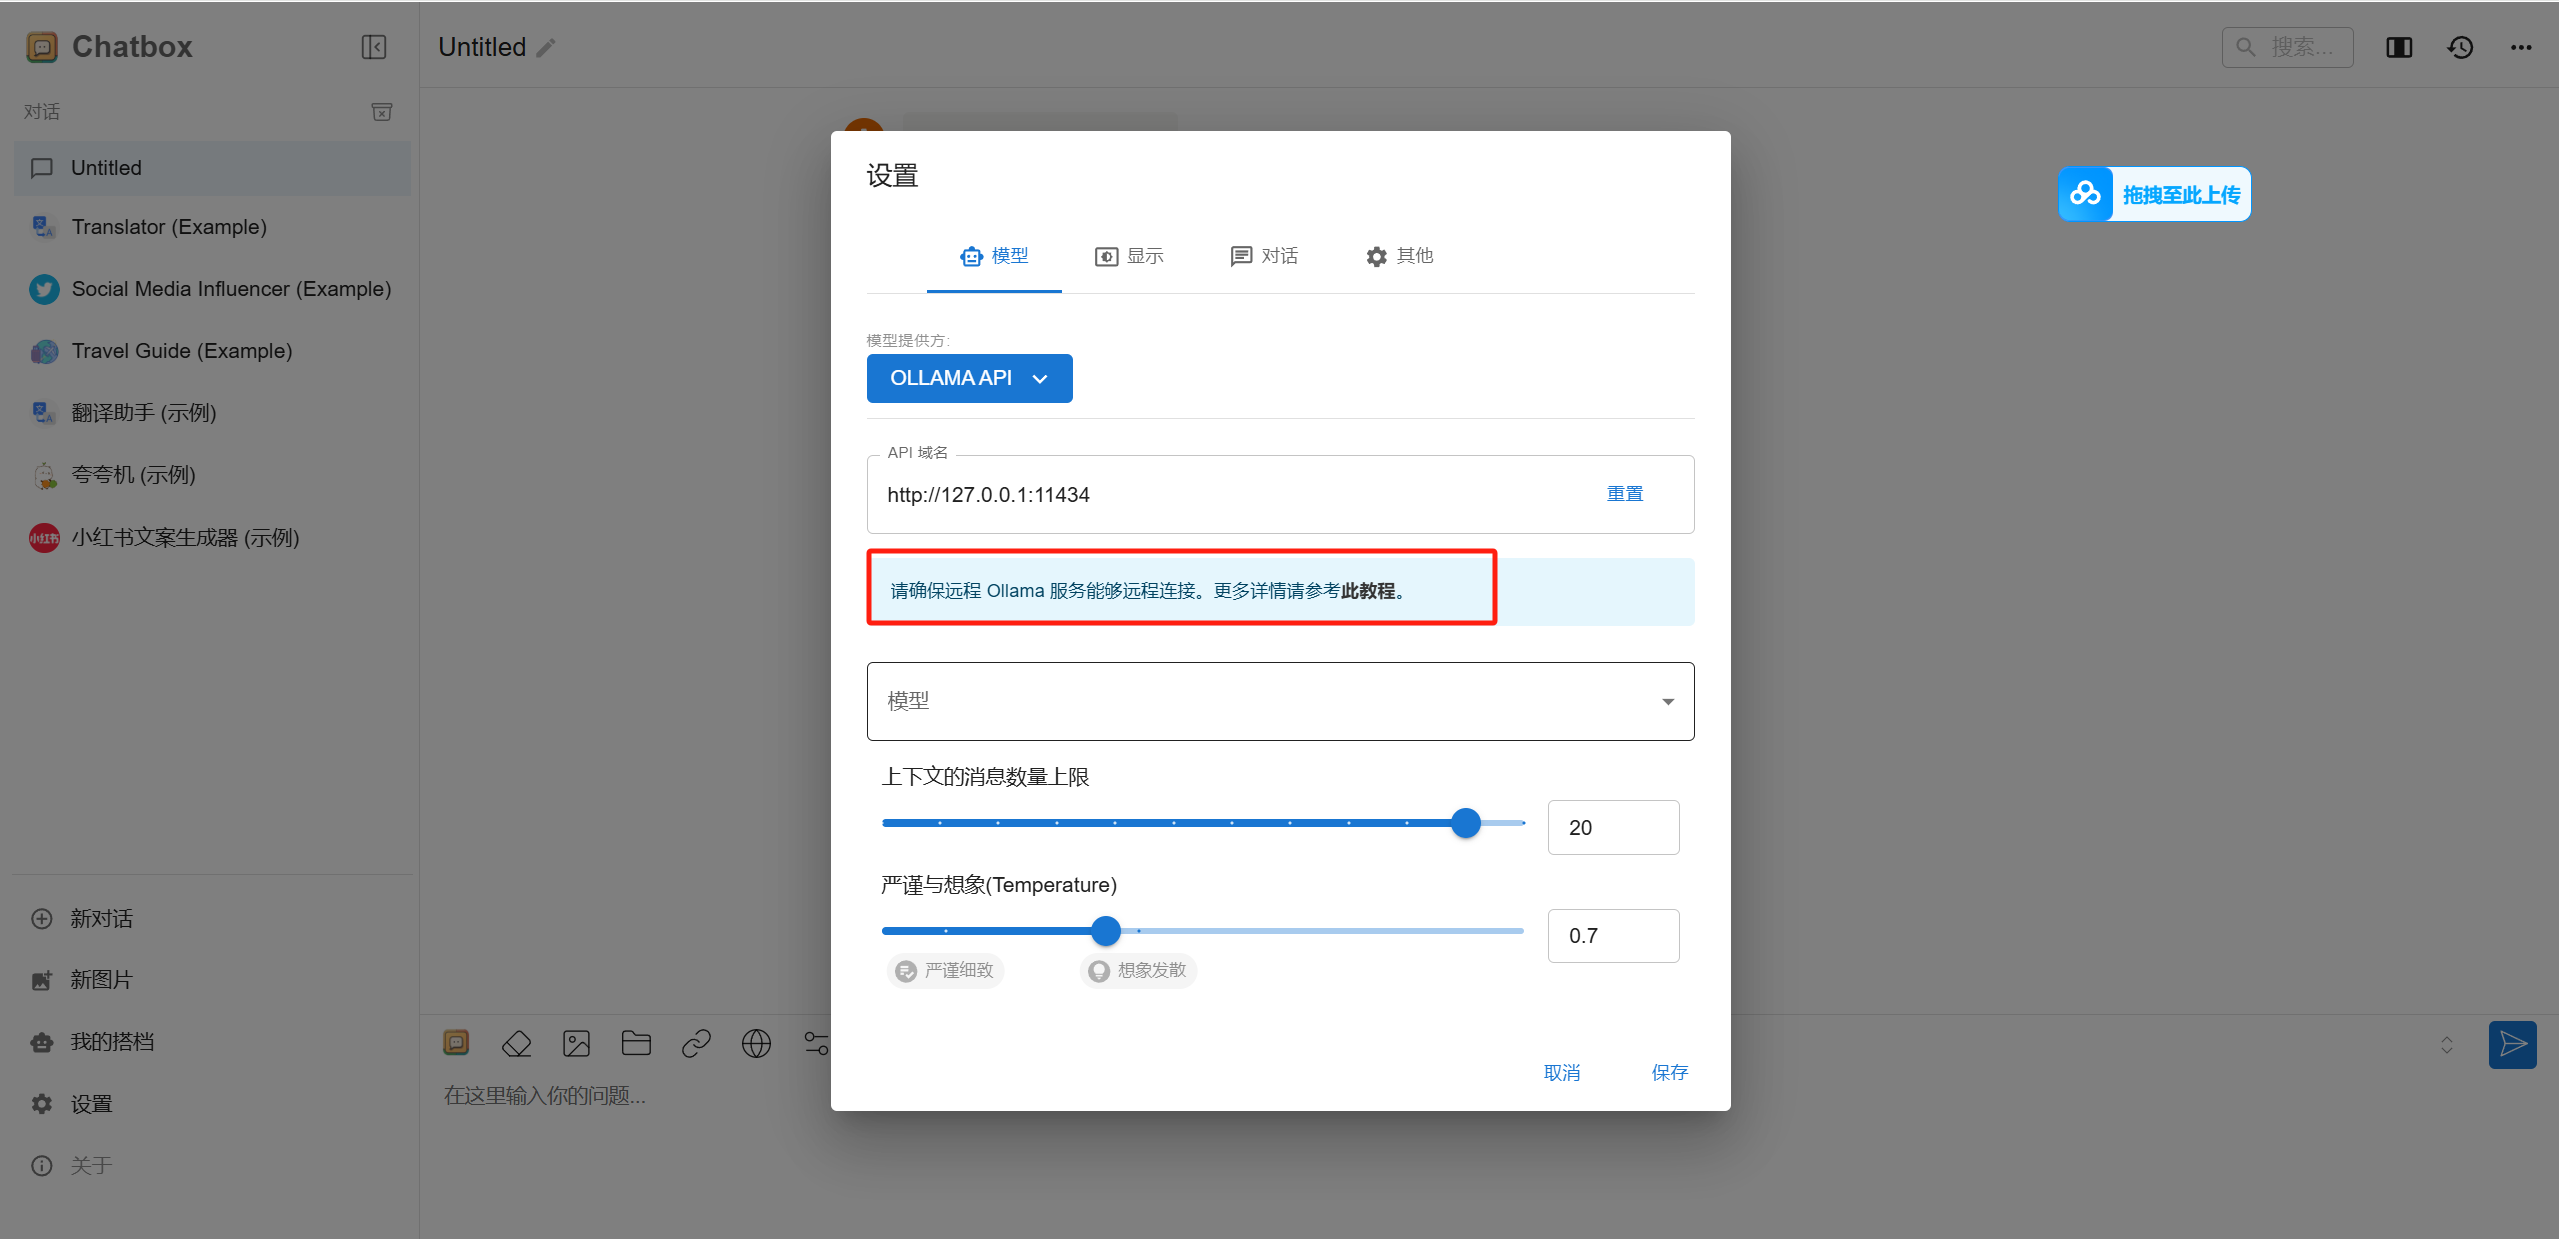Create new image chat with 新图片
Viewport: 2559px width, 1239px height.
pos(212,980)
